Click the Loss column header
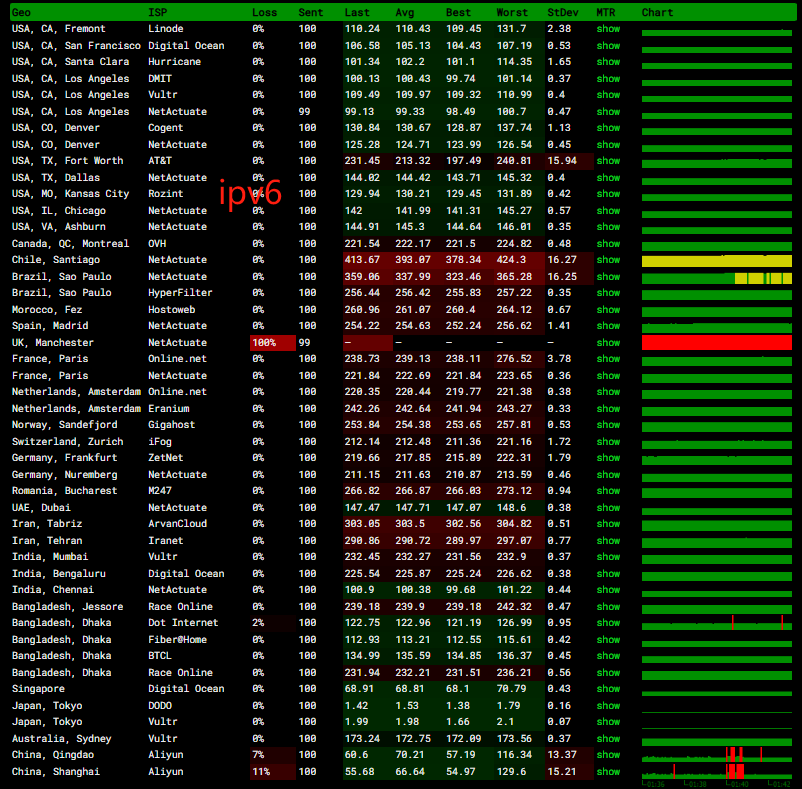This screenshot has width=802, height=789. (264, 12)
